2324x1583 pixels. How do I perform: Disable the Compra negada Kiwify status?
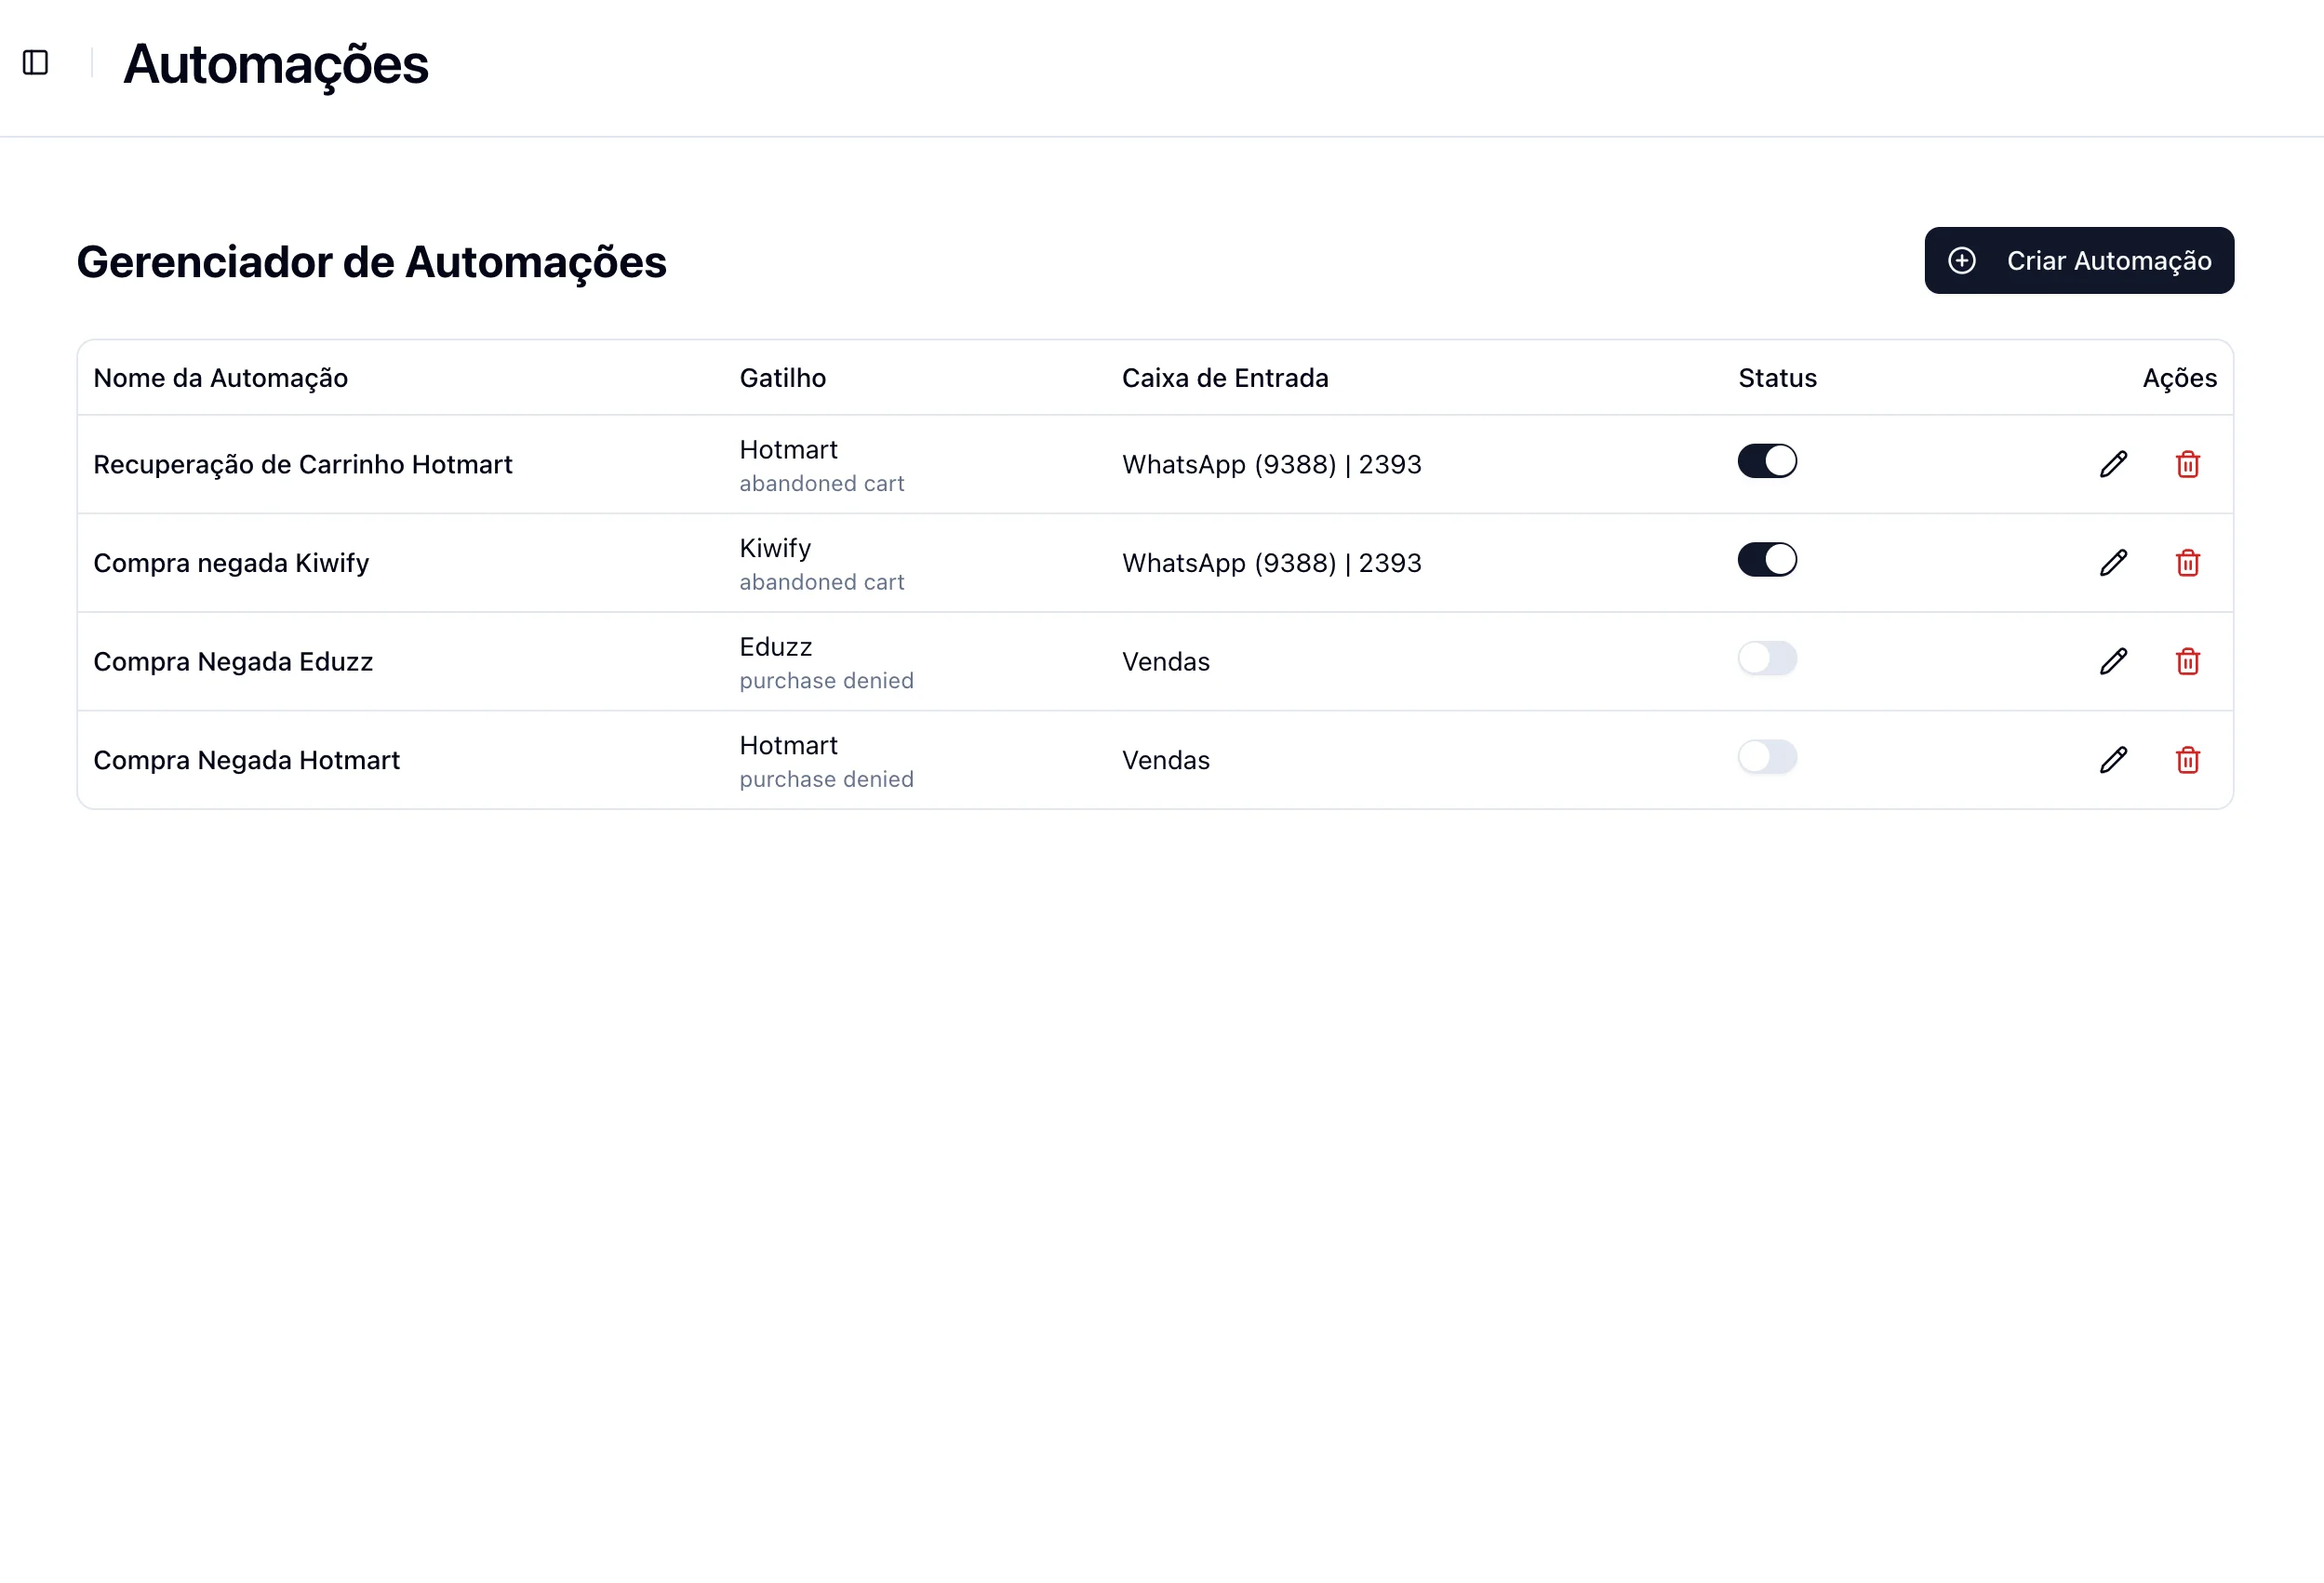coord(1767,559)
